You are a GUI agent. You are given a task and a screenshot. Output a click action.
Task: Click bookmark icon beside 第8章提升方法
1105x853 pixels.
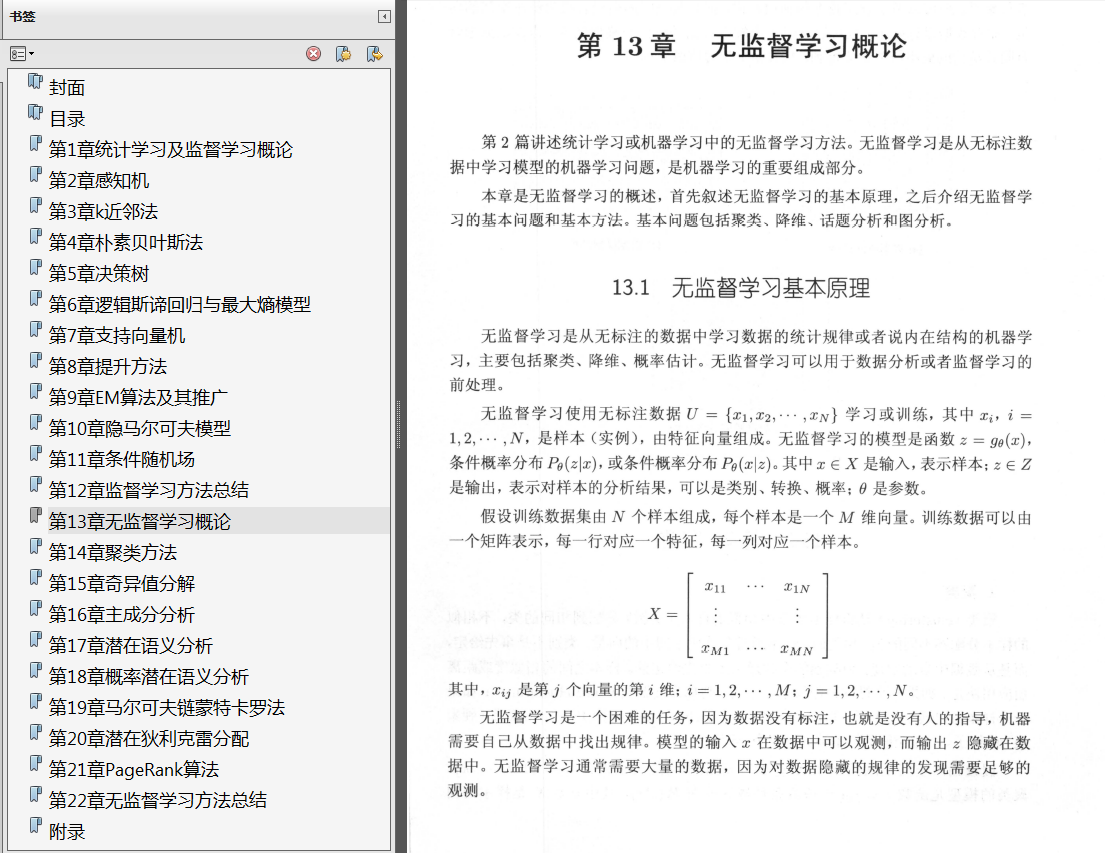click(35, 360)
